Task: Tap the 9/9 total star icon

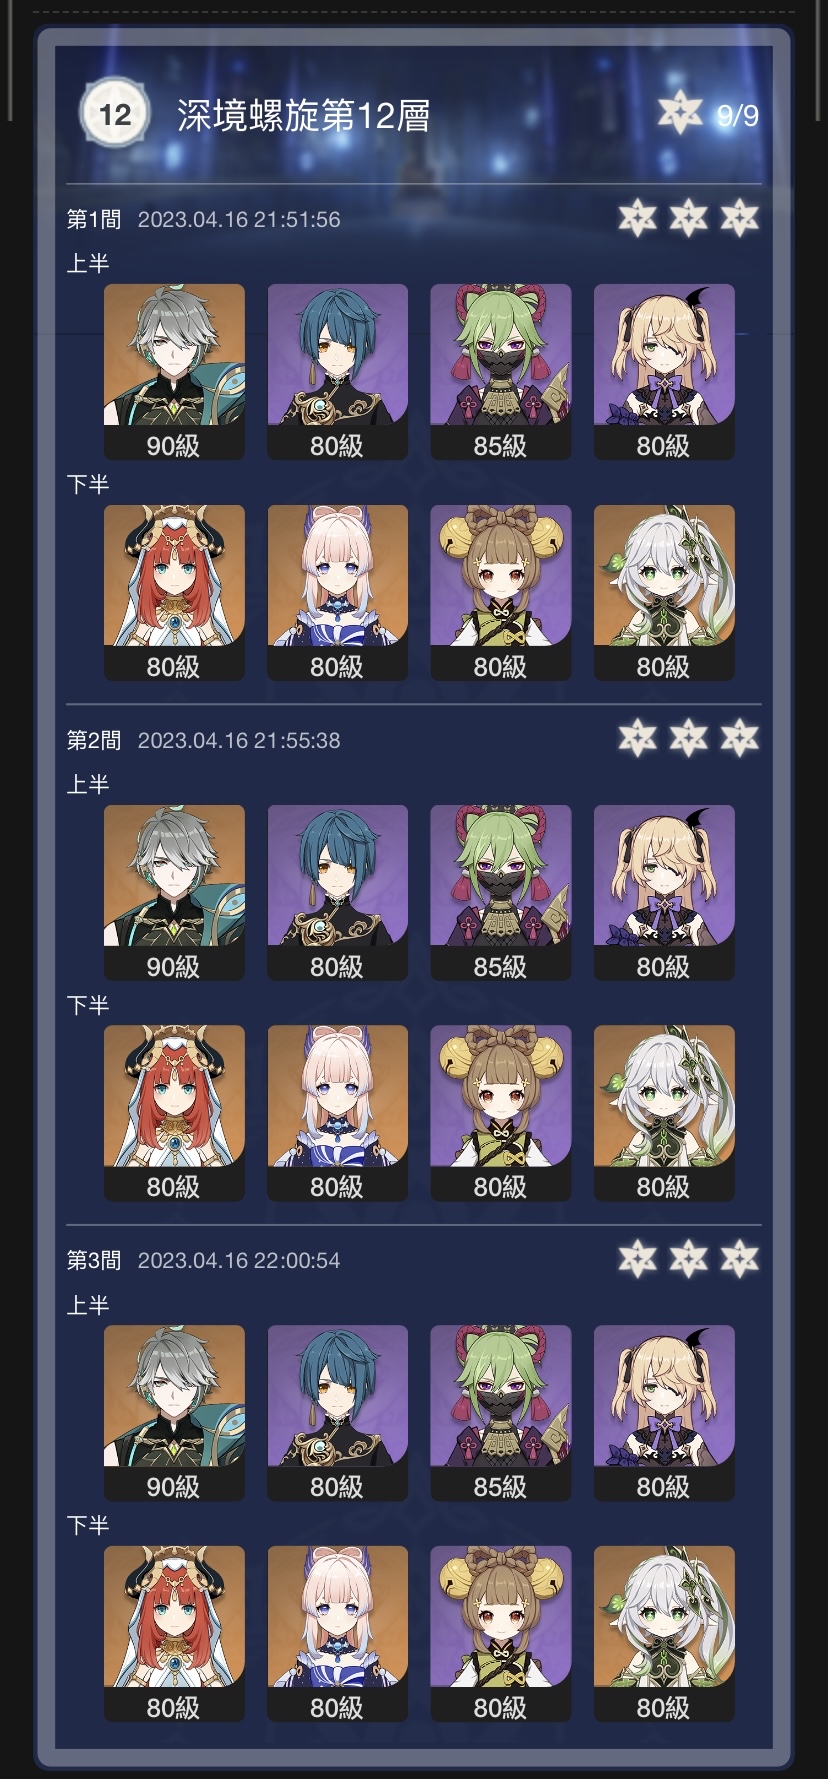Action: click(680, 113)
